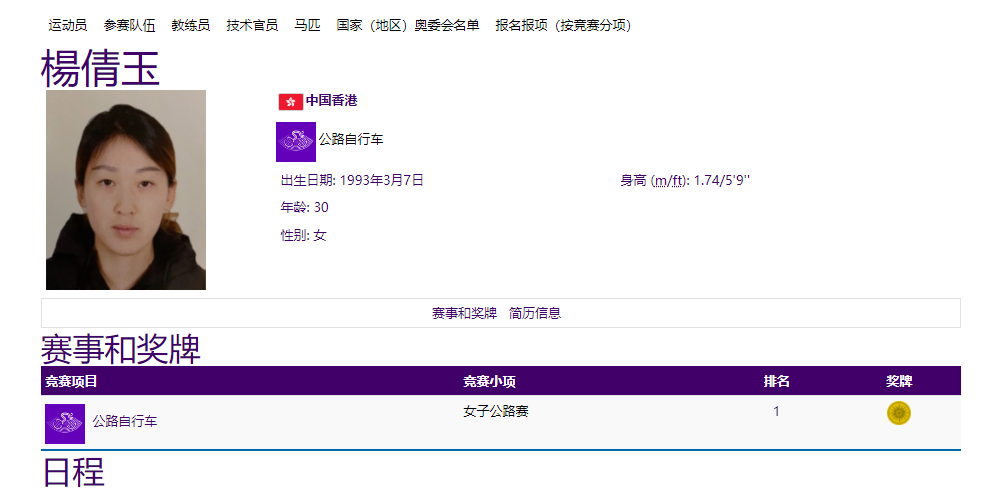Select 教练员 in the top navigation

(190, 25)
